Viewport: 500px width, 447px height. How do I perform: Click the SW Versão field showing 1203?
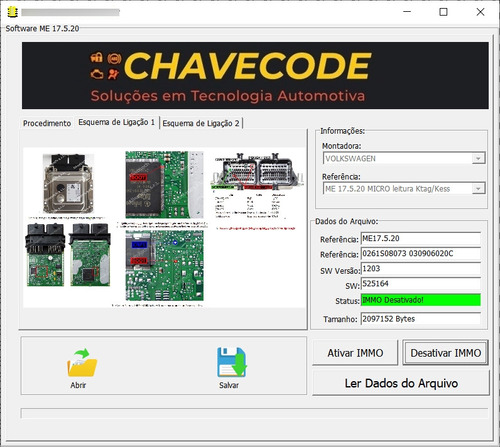(421, 269)
